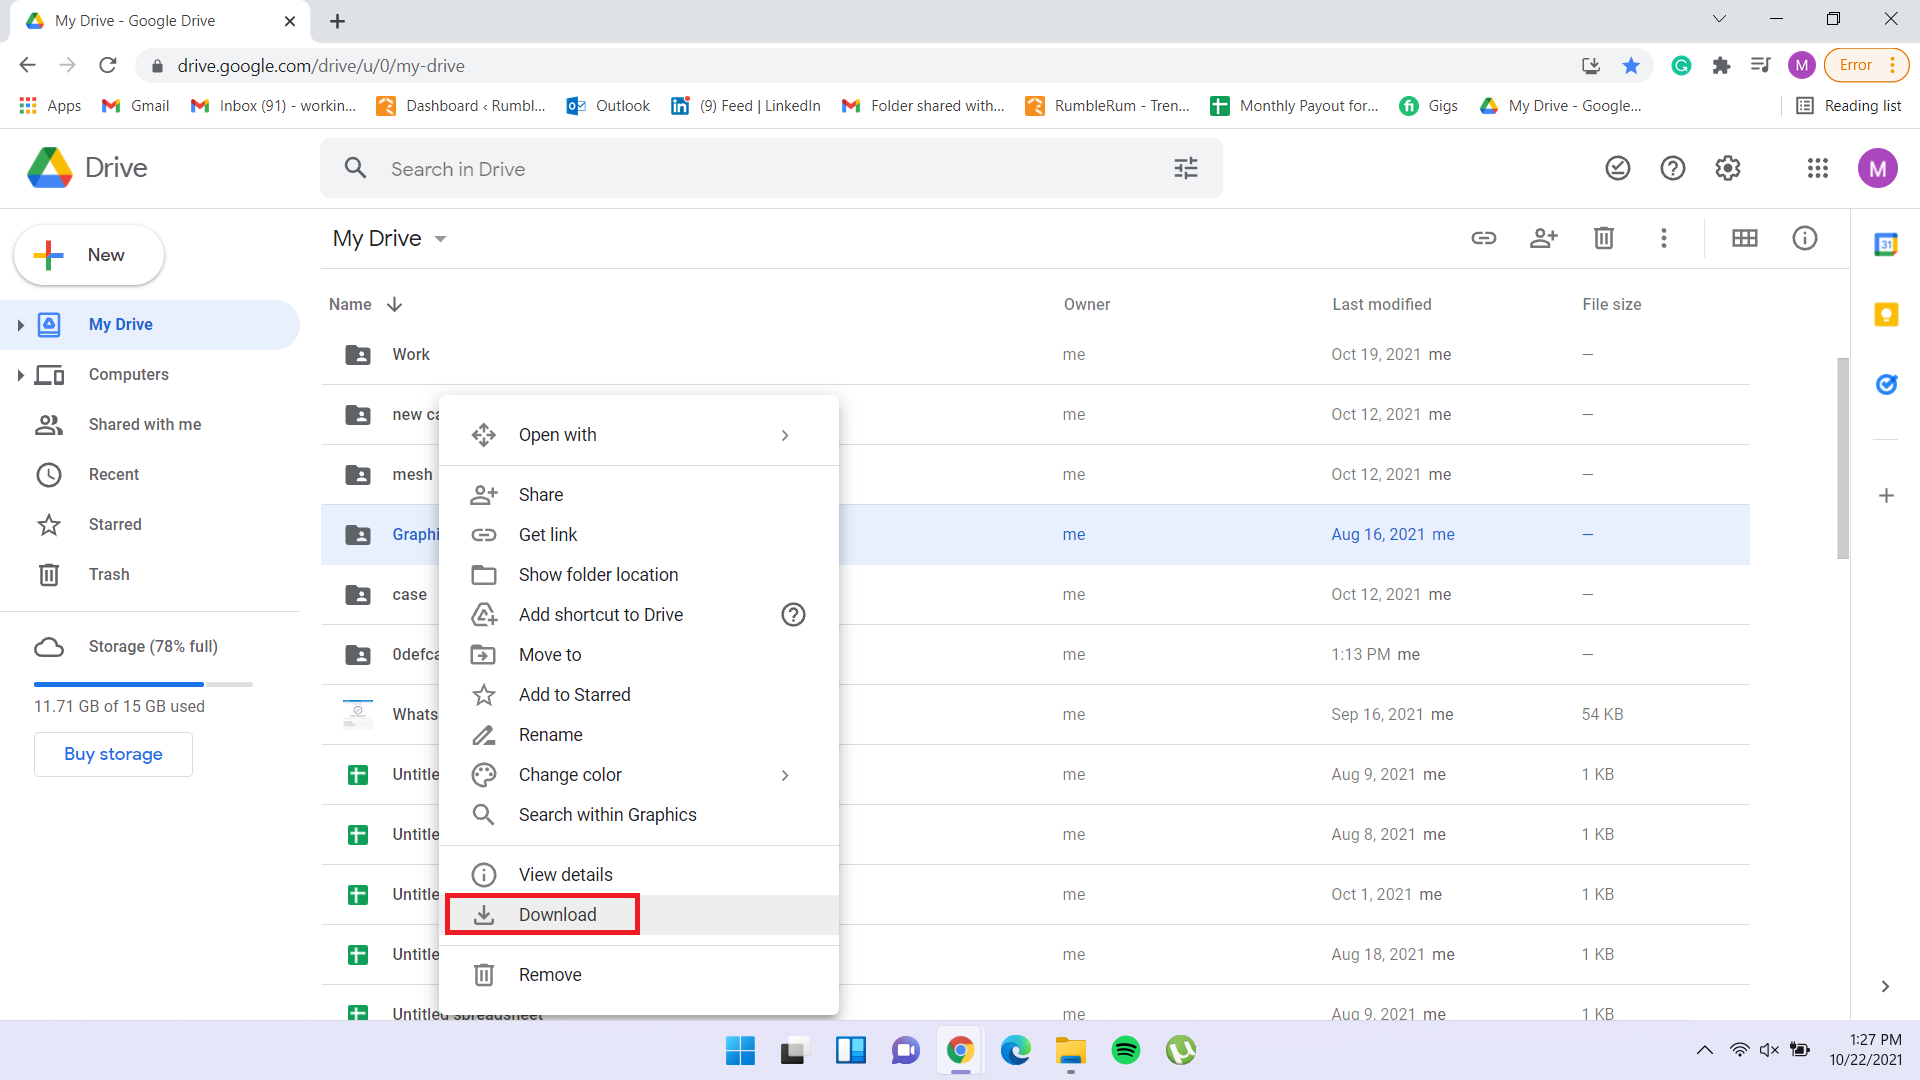The image size is (1920, 1080).
Task: Open Storage (78% full) in sidebar
Action: point(150,647)
